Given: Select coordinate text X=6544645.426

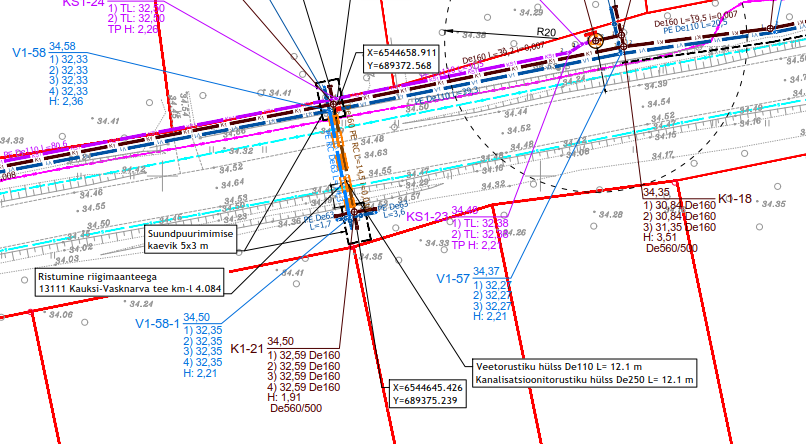Looking at the screenshot, I should (428, 387).
